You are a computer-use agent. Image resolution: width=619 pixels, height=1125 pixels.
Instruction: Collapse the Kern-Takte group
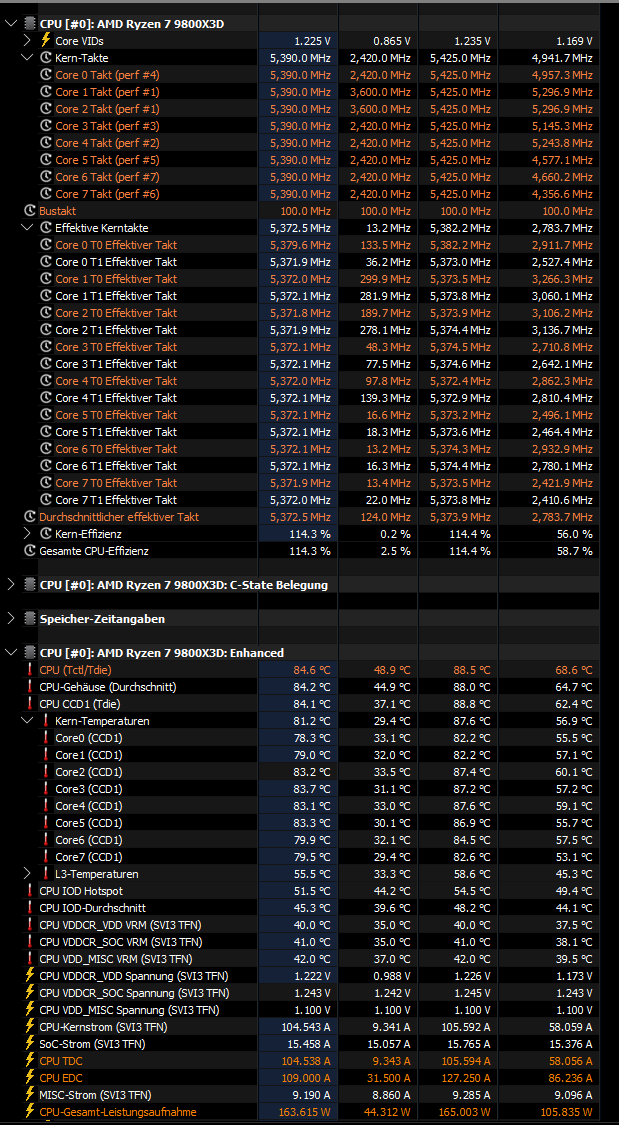click(27, 57)
